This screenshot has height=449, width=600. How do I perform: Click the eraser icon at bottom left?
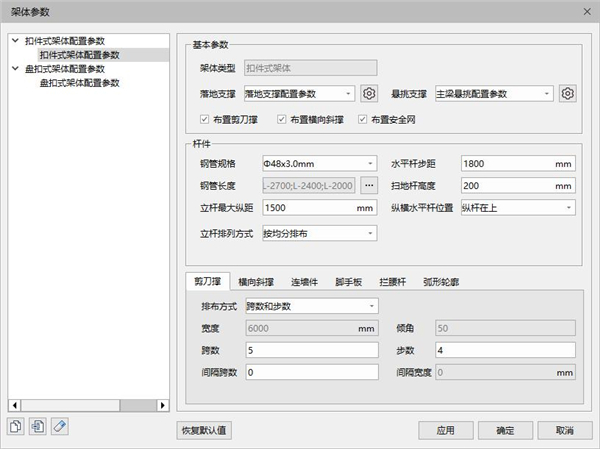pyautogui.click(x=59, y=427)
